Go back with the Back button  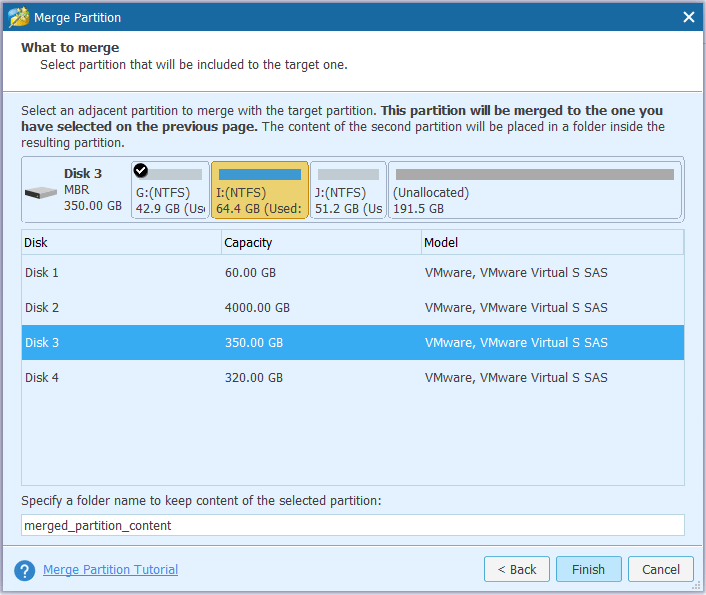[x=516, y=570]
